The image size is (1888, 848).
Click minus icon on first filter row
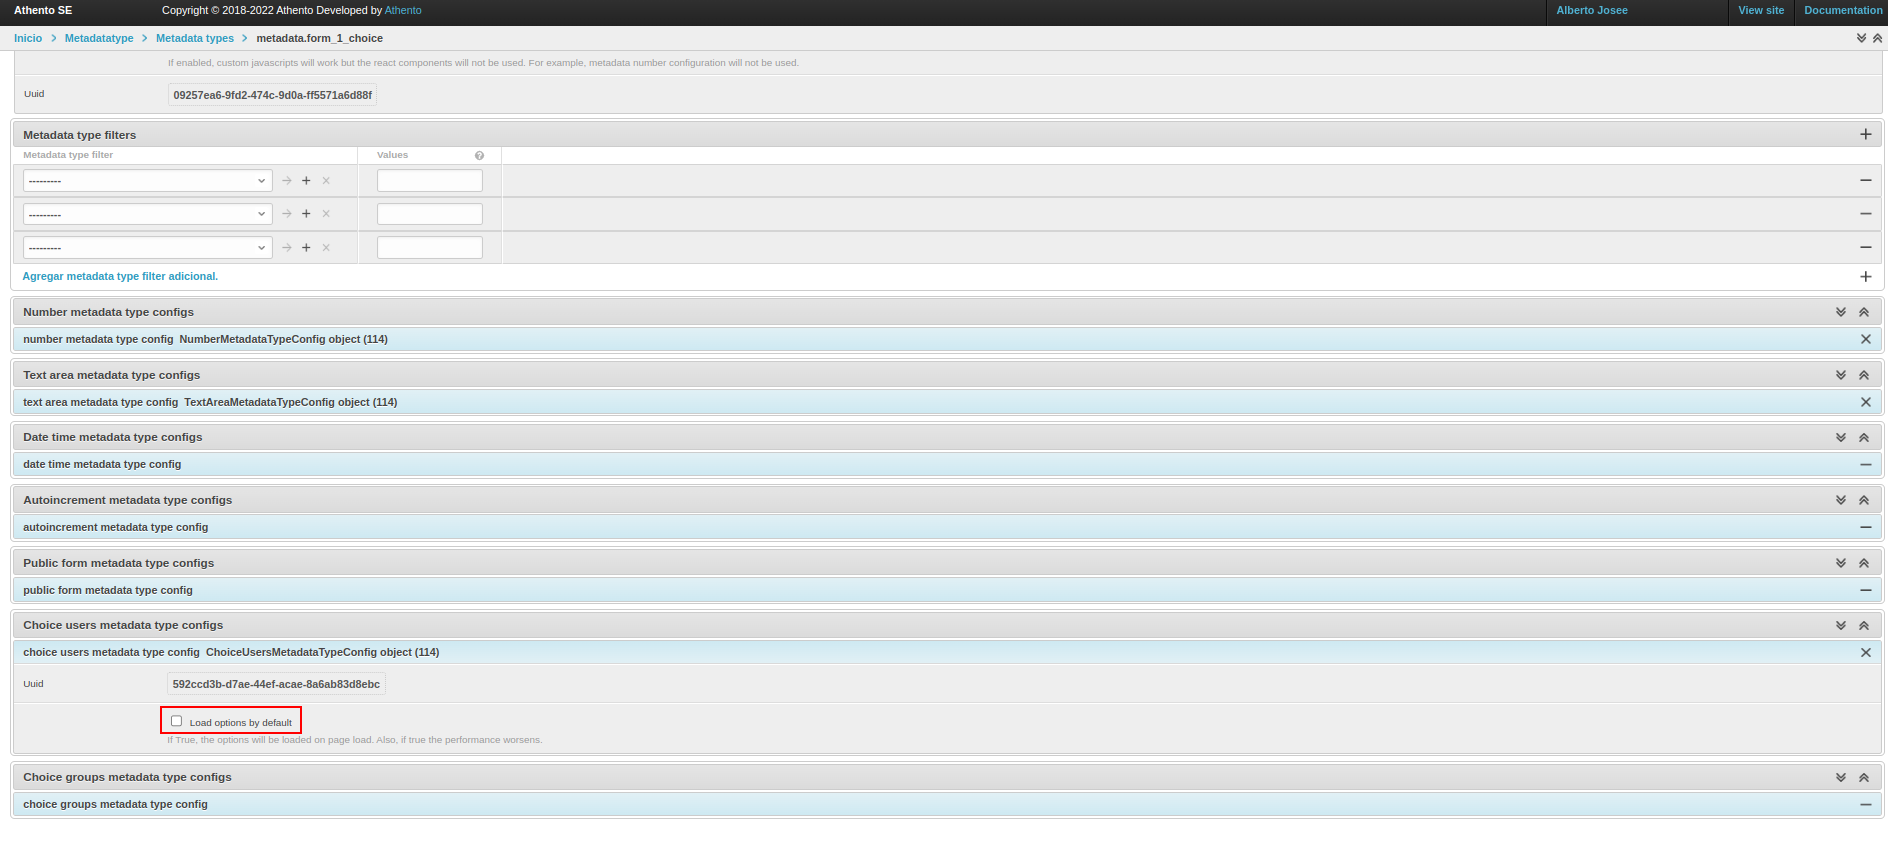click(1865, 180)
